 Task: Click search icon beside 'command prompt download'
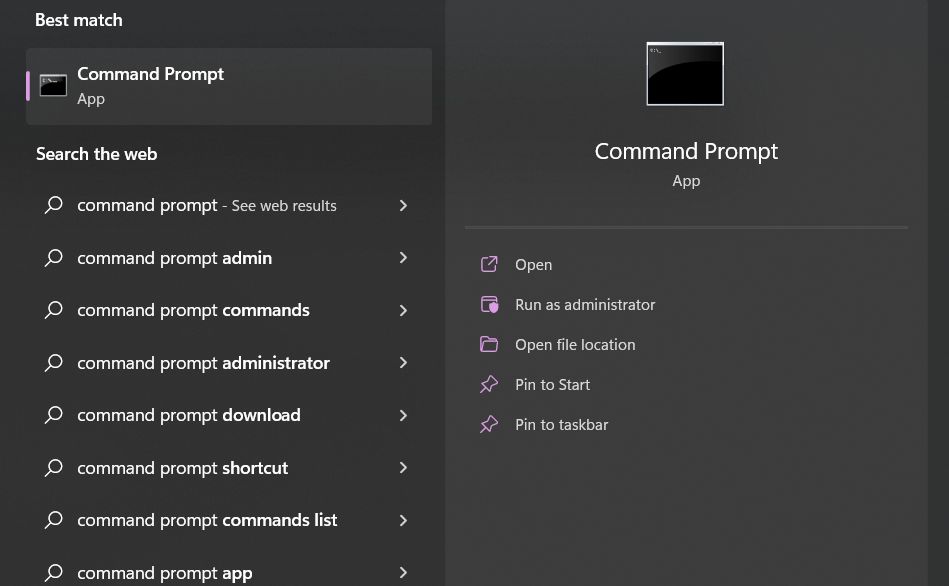pyautogui.click(x=53, y=415)
